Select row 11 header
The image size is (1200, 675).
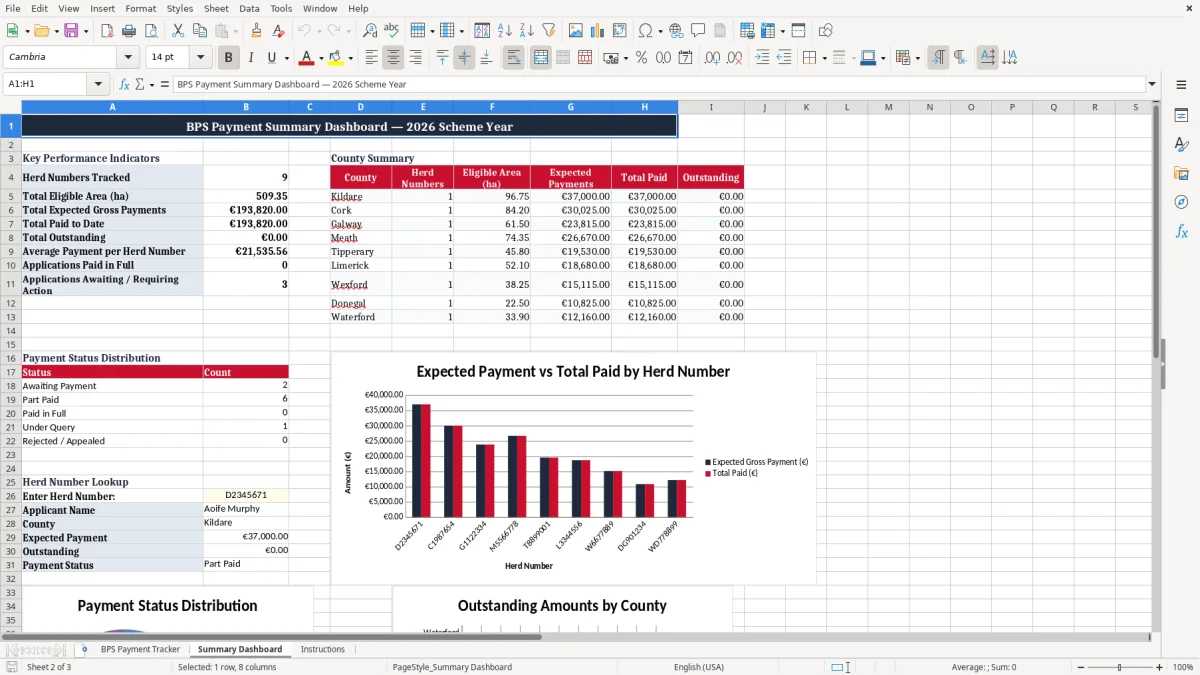[x=11, y=284]
